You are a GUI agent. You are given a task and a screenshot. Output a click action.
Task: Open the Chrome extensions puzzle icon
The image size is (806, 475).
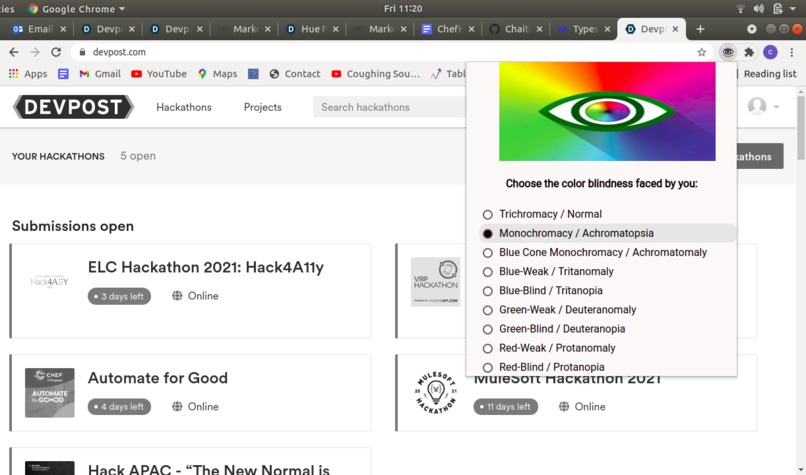(749, 52)
